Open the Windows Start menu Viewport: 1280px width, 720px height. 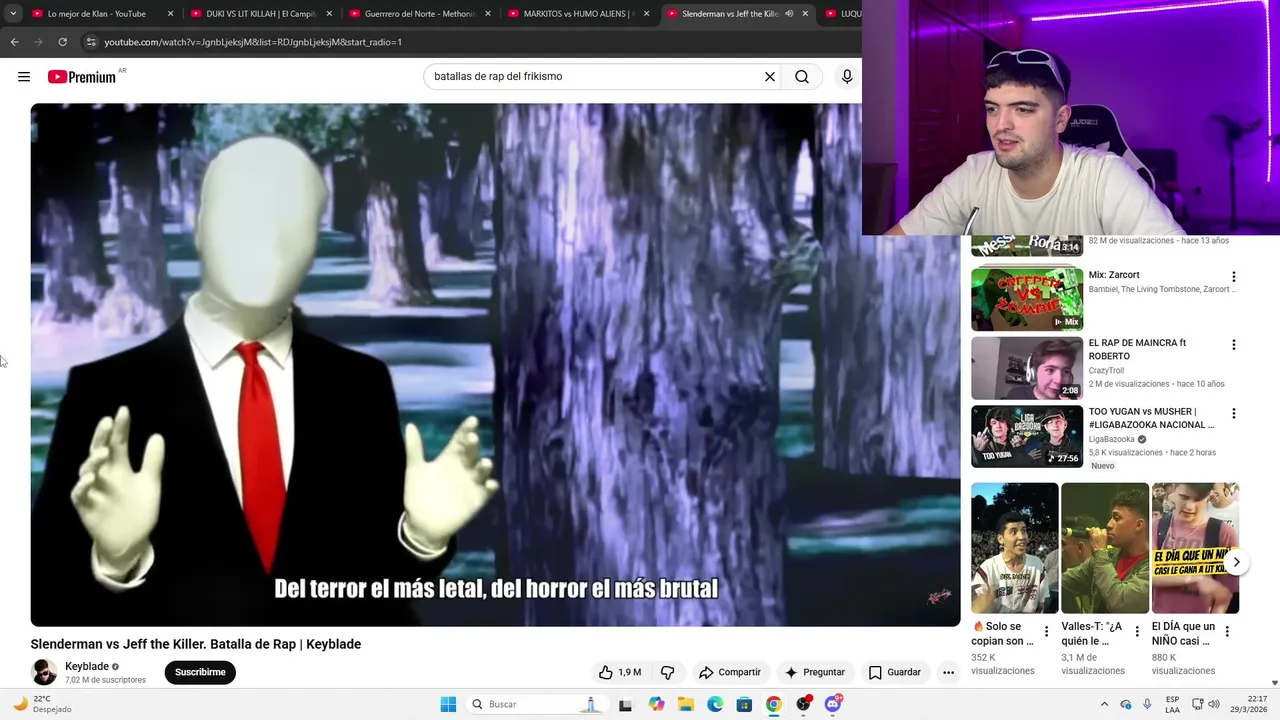448,704
